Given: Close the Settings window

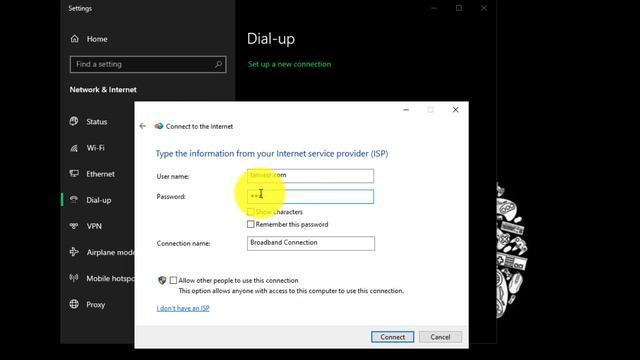Looking at the screenshot, I should pos(484,8).
